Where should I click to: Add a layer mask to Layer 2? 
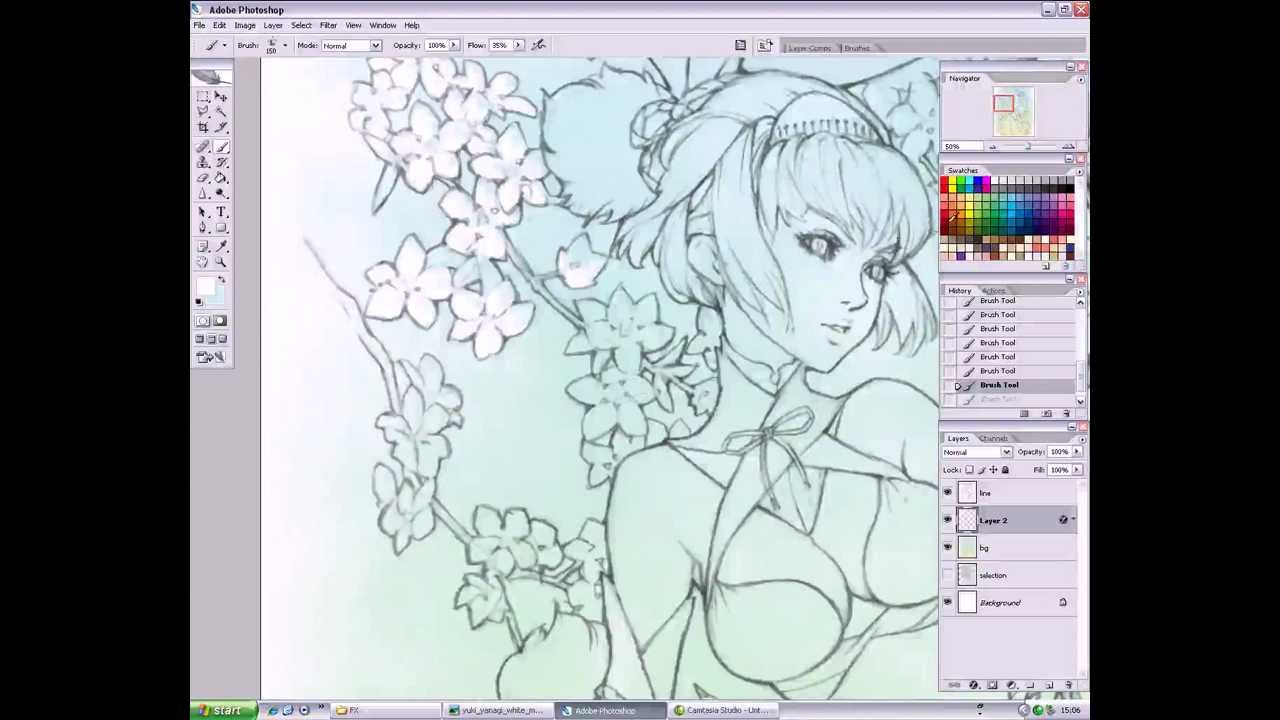(992, 683)
